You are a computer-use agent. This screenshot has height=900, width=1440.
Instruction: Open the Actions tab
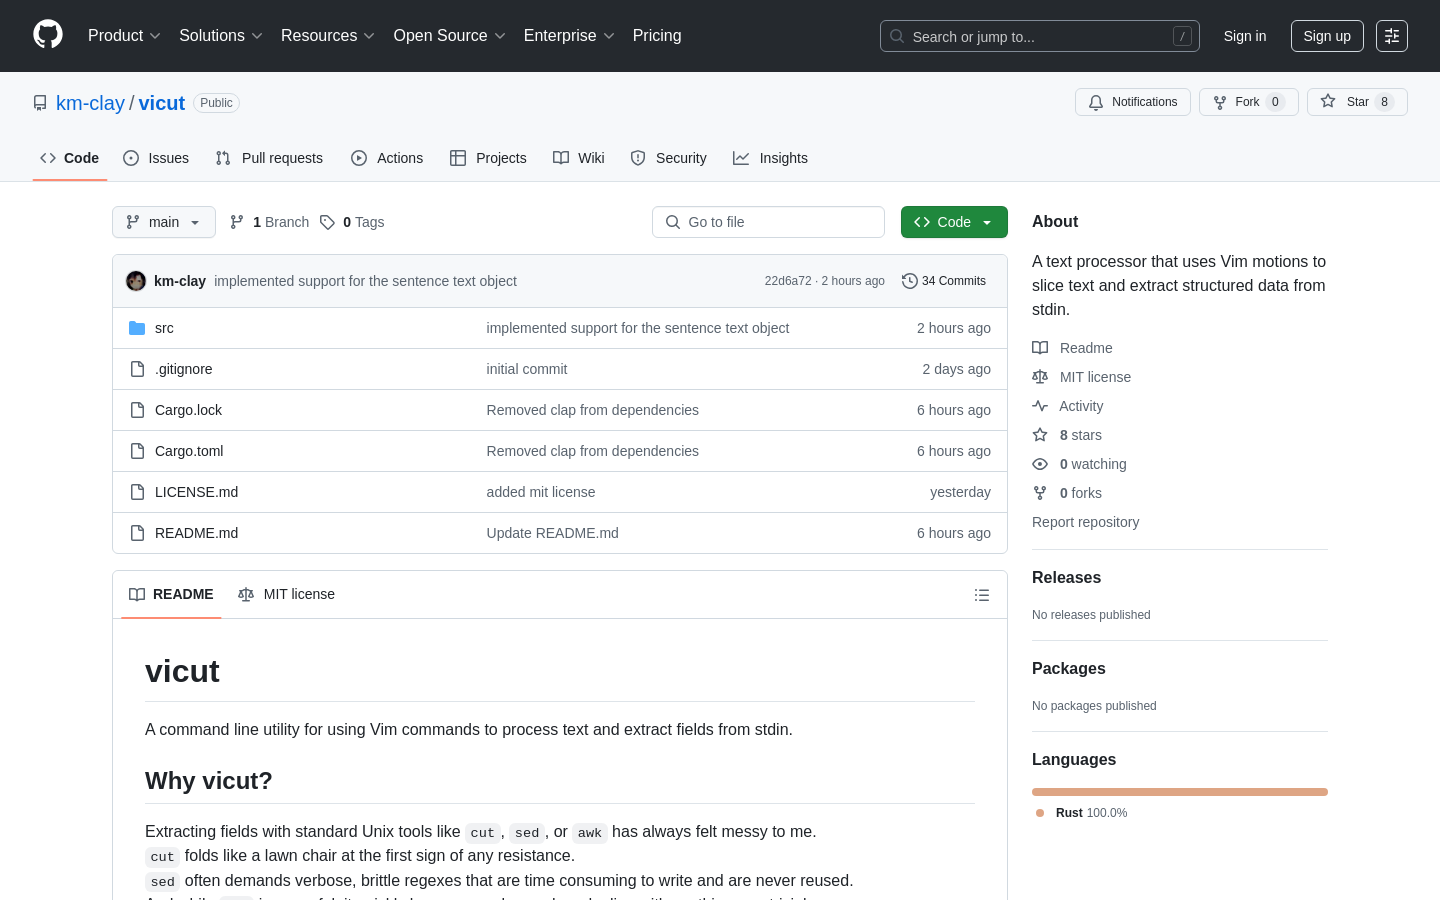point(387,158)
